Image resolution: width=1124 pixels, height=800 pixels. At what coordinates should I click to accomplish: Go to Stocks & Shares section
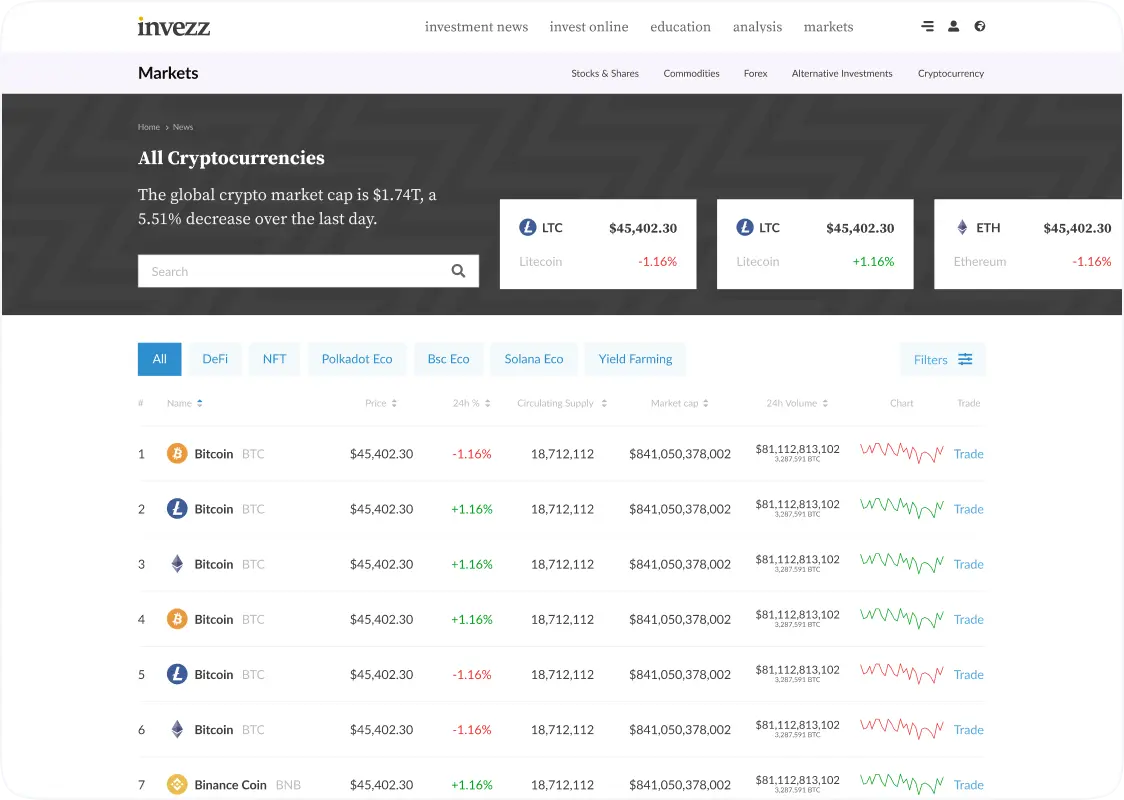pos(605,73)
